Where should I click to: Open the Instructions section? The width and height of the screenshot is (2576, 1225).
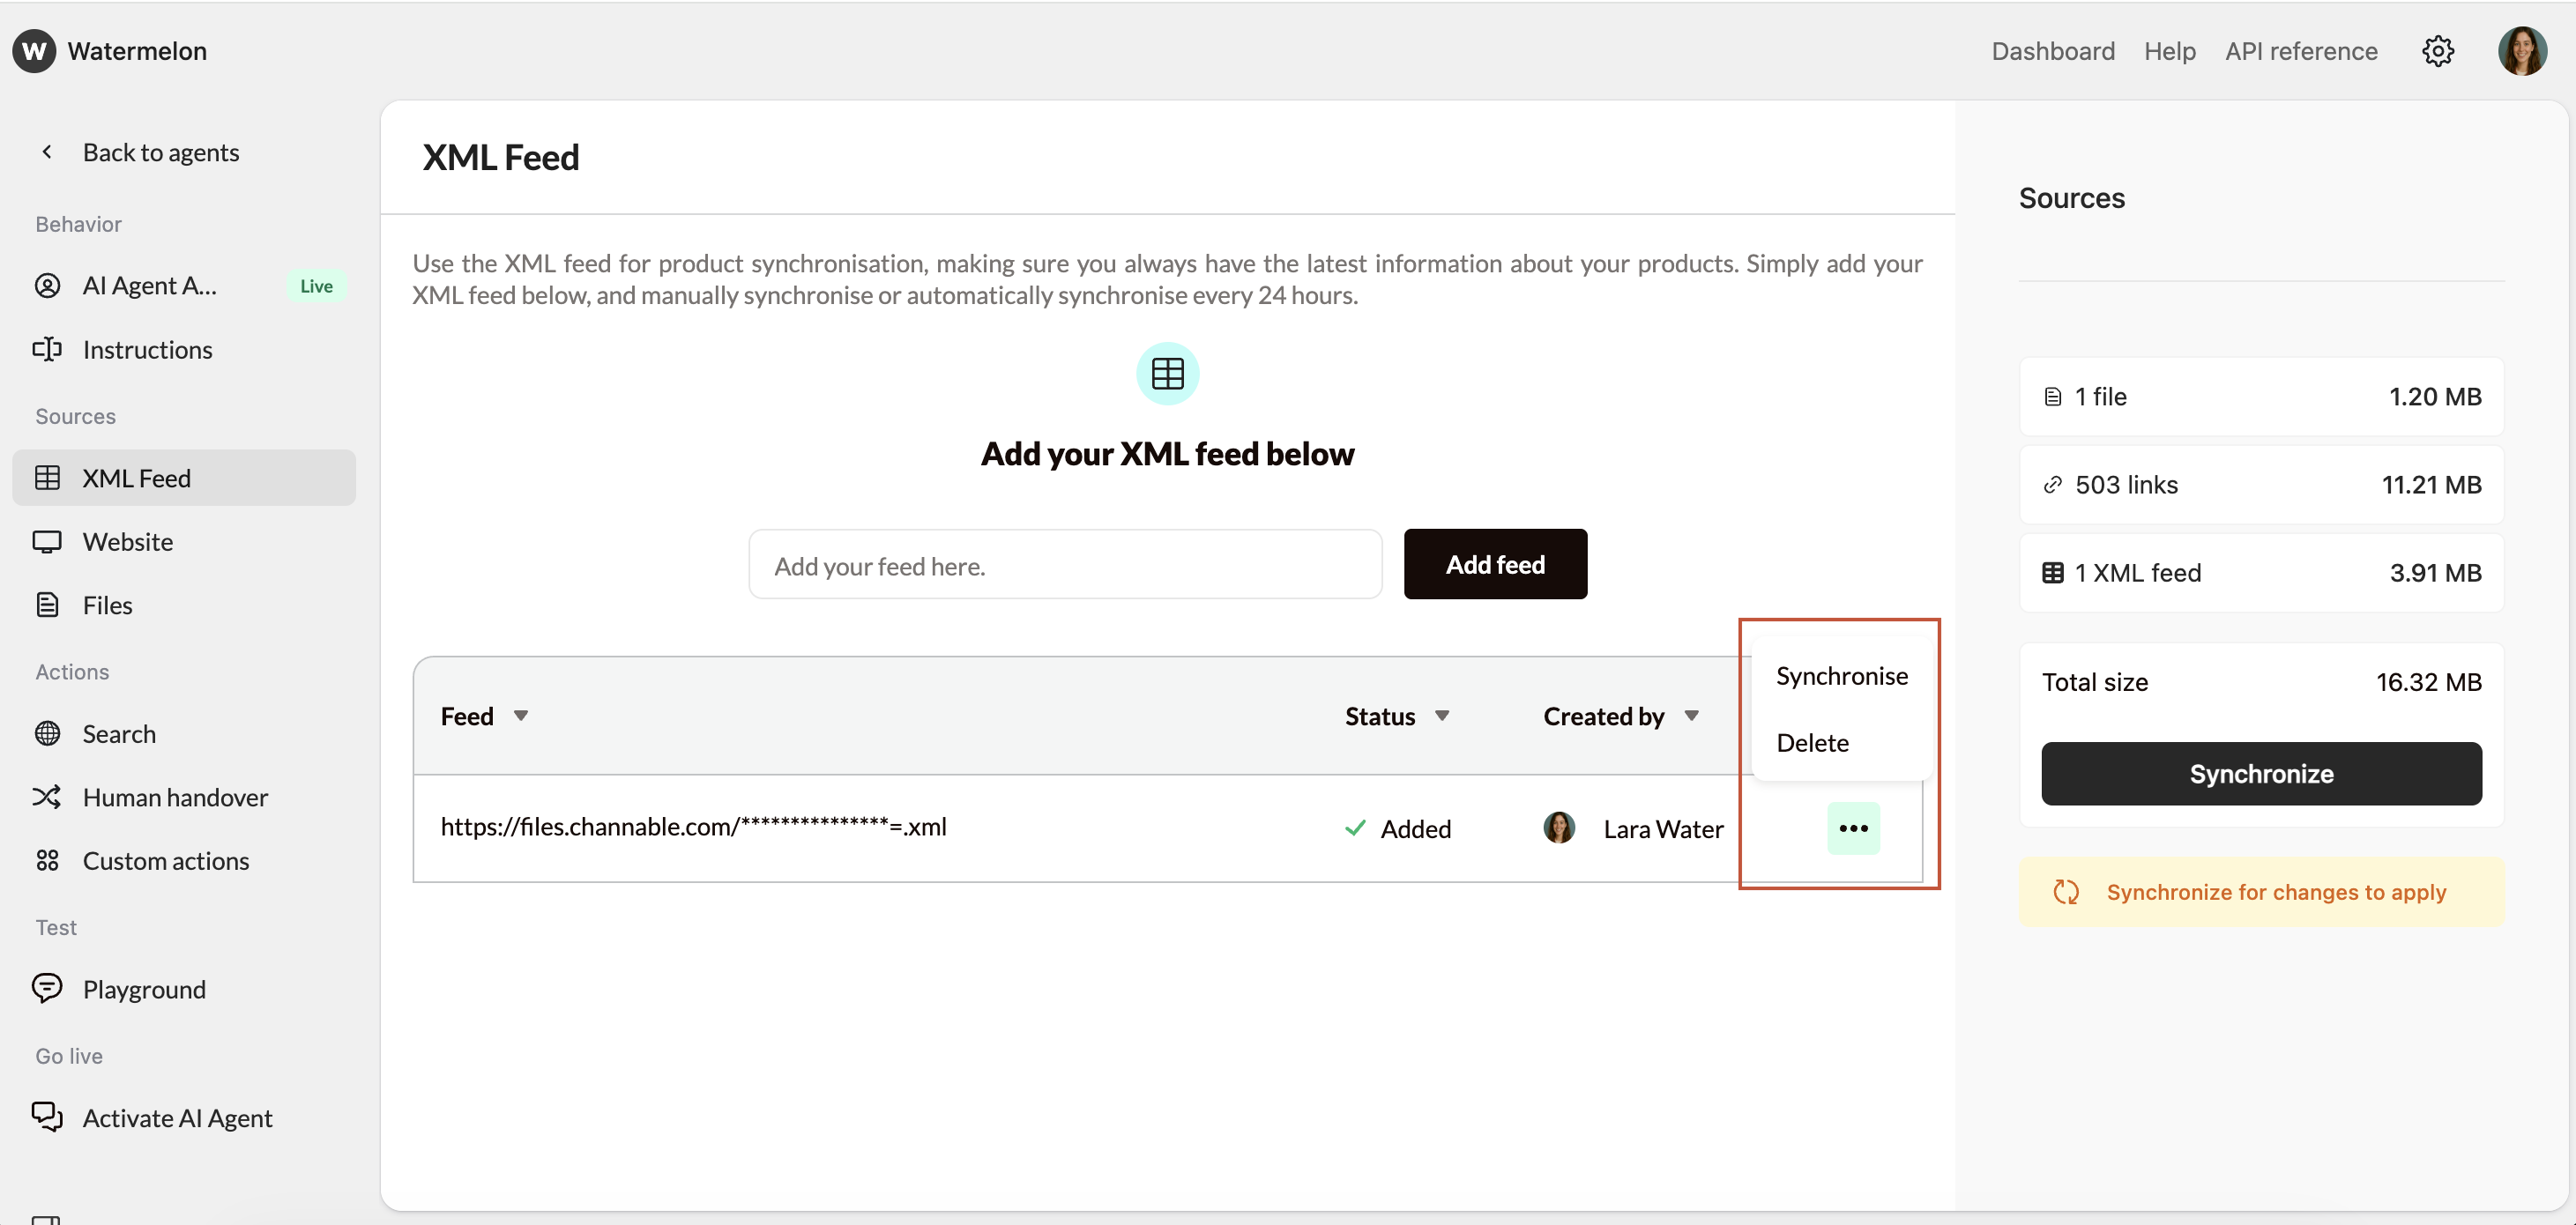pos(148,349)
